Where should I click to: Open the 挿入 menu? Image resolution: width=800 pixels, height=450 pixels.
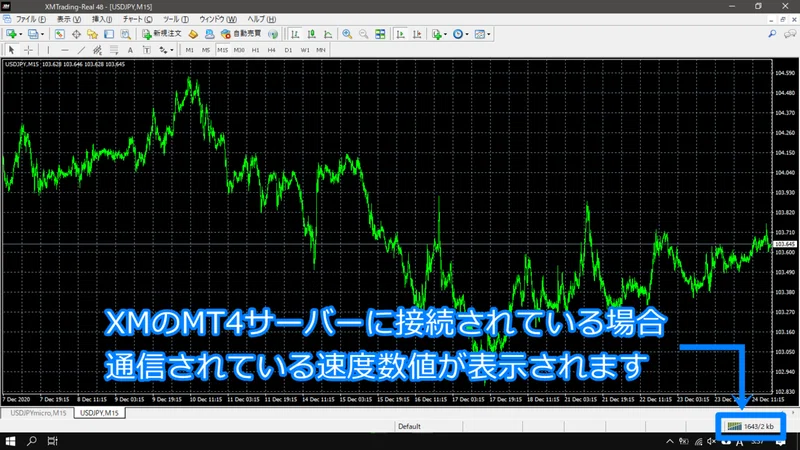pos(102,19)
